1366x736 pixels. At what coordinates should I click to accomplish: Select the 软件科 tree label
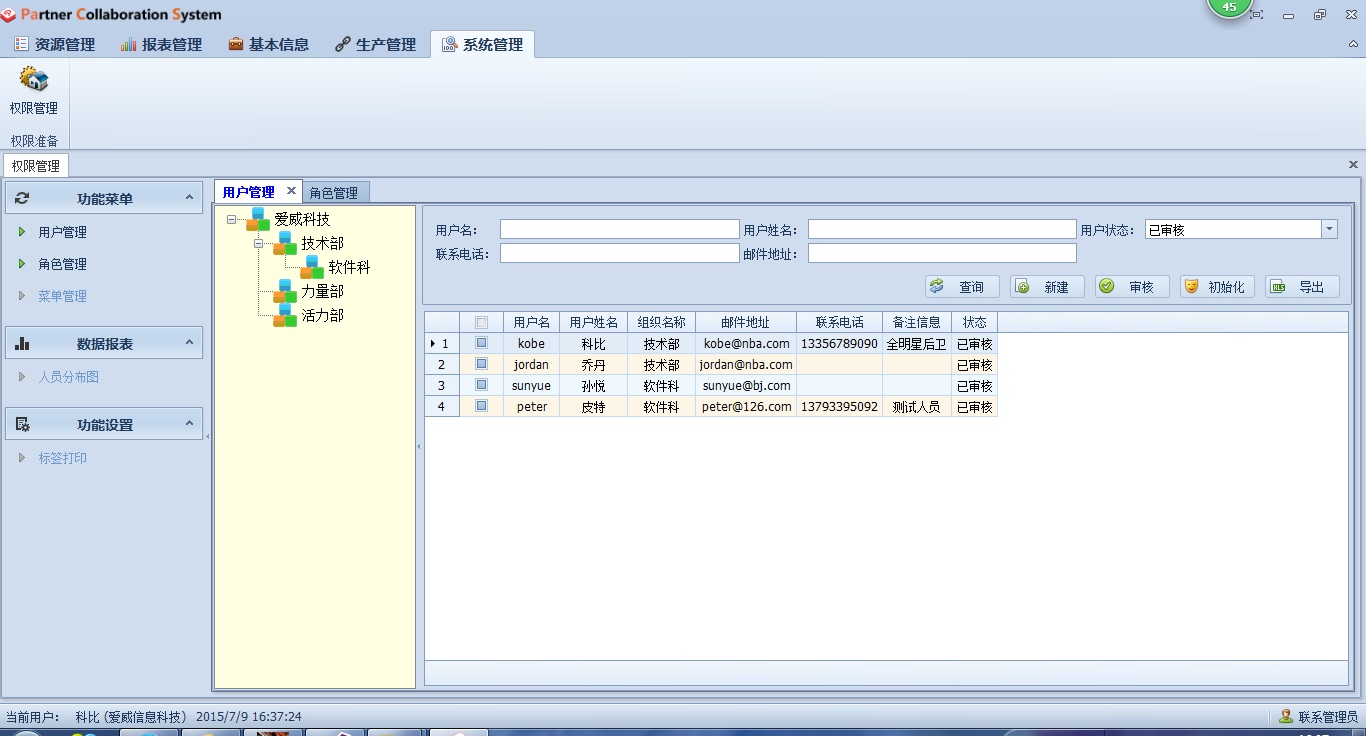[350, 267]
